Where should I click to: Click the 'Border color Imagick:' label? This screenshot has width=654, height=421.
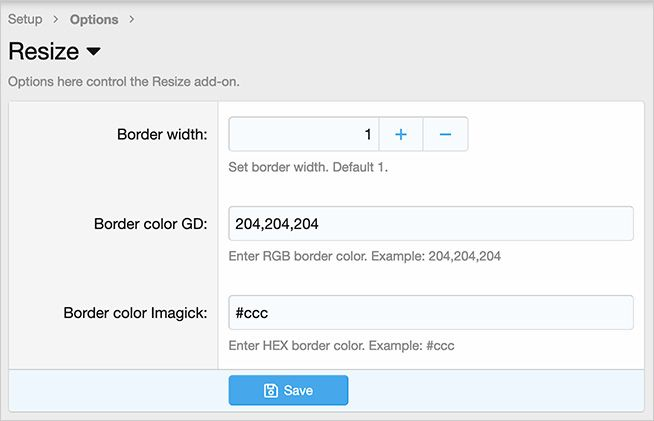point(135,313)
